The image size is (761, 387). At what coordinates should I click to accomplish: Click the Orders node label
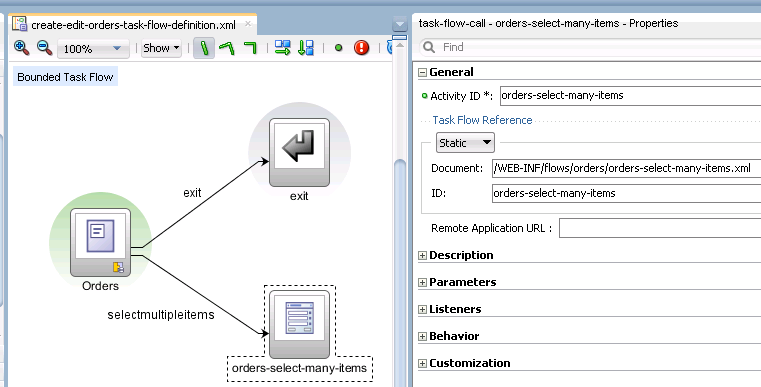[100, 286]
